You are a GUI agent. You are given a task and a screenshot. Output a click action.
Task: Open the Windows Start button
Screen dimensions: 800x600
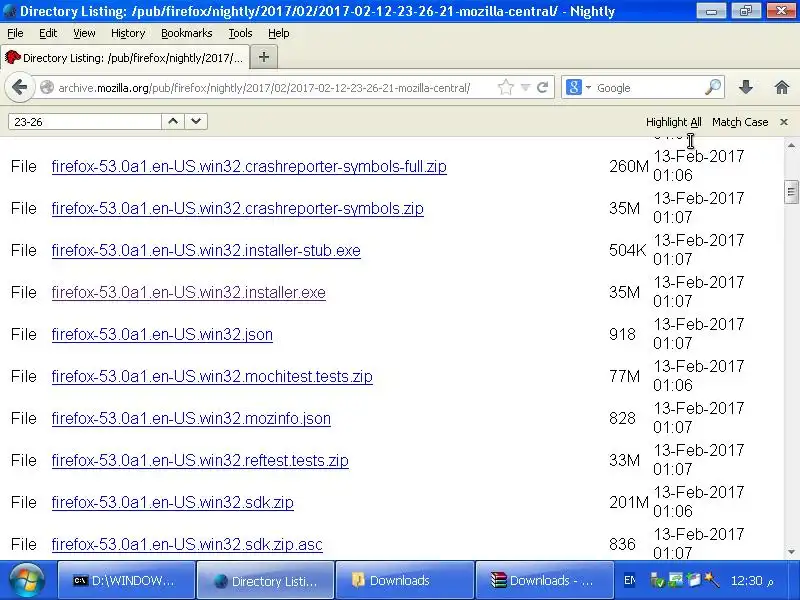click(x=27, y=581)
